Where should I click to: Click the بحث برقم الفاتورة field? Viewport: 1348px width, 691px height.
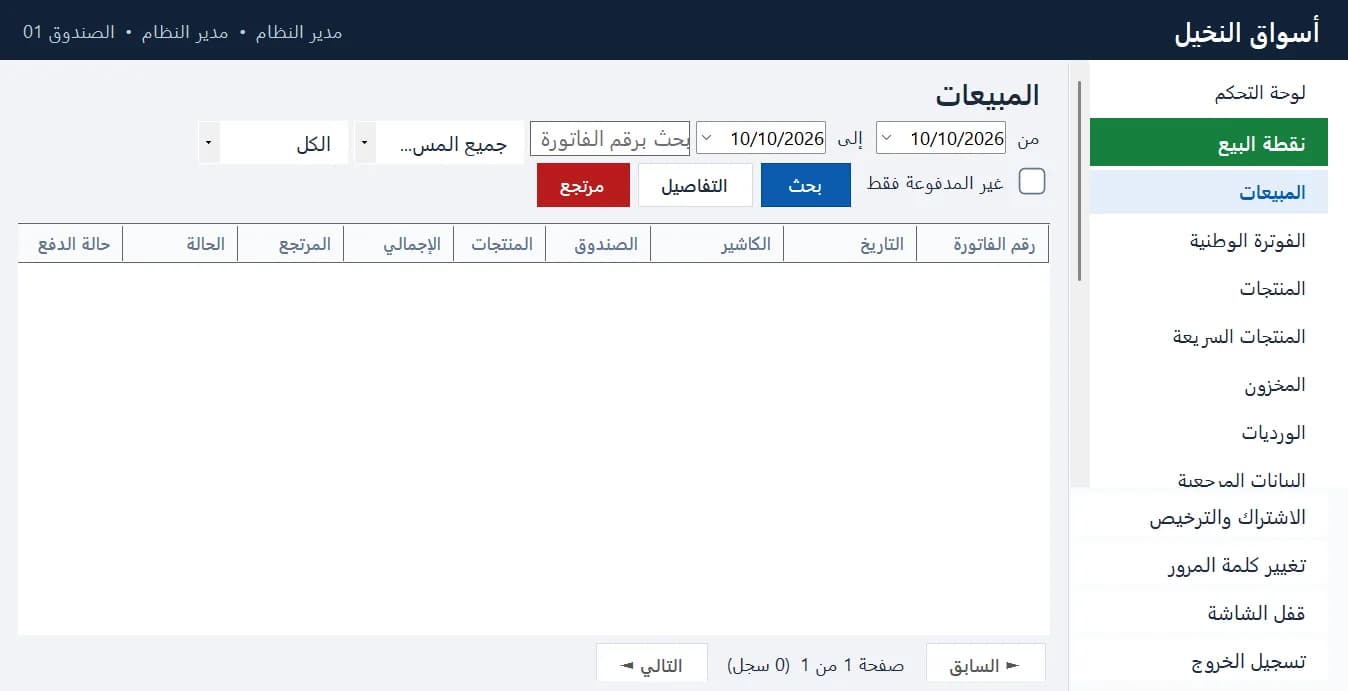point(610,139)
